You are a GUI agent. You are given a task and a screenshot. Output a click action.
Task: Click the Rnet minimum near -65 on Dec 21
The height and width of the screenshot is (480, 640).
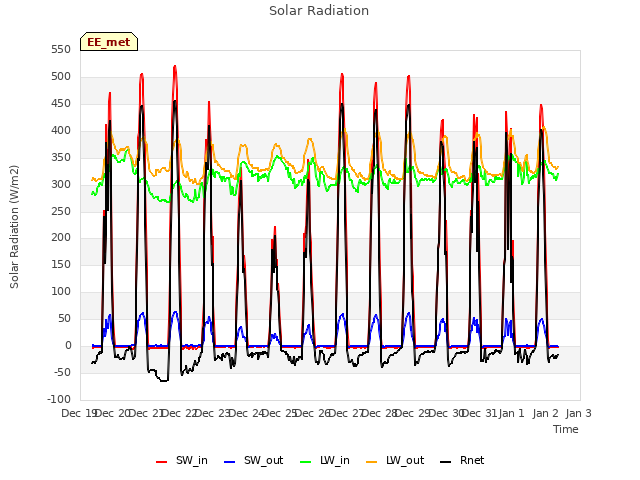coord(163,381)
